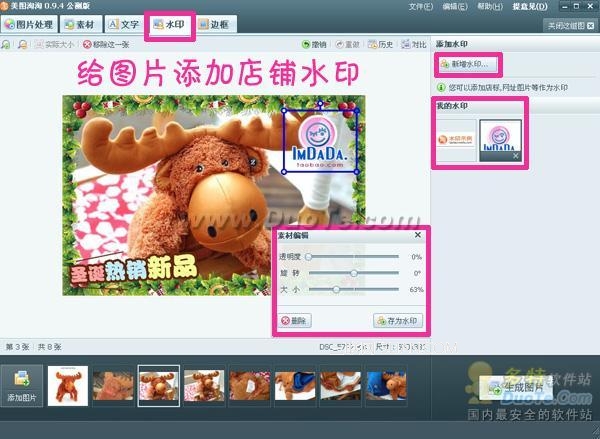Viewport: 600px width, 439px height.
Task: Close the 素材编辑 panel
Action: [x=418, y=235]
